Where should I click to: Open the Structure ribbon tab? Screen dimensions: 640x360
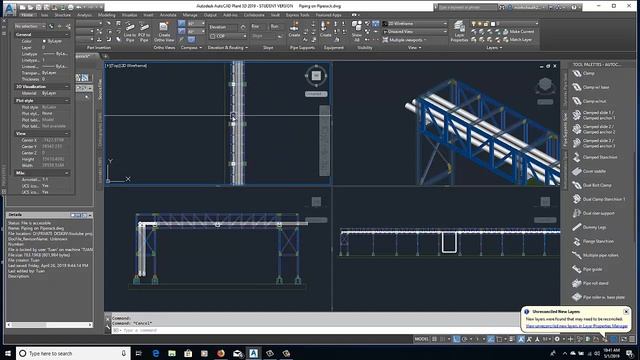point(62,15)
